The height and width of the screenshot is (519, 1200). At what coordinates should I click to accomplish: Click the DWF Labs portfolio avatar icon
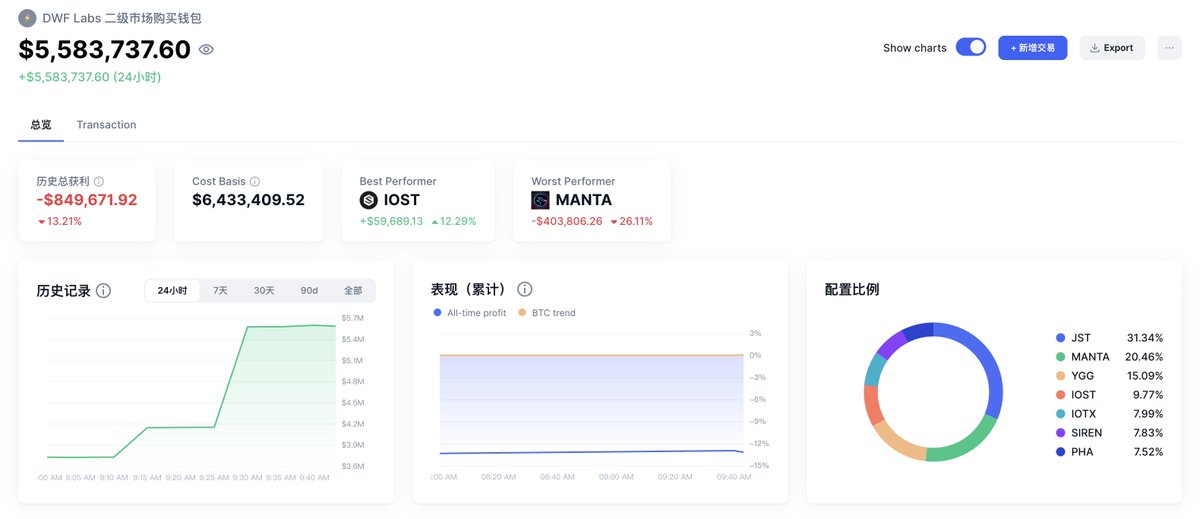coord(27,18)
